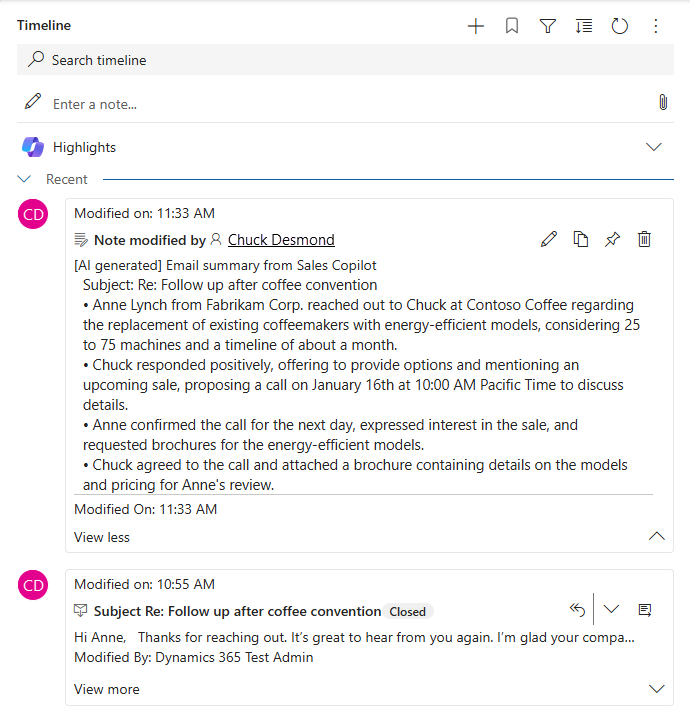Screen dimensions: 690x706
Task: Click View more on the email
Action: [107, 689]
